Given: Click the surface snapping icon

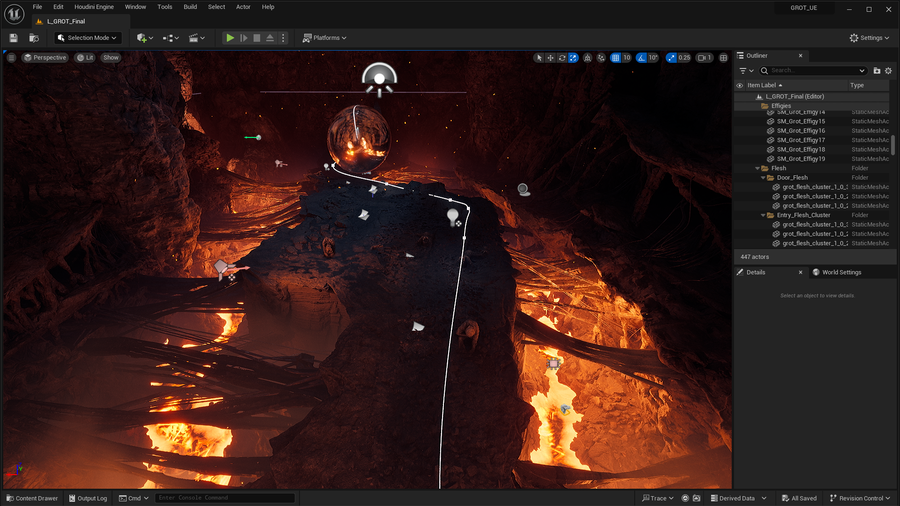Looking at the screenshot, I should point(599,58).
